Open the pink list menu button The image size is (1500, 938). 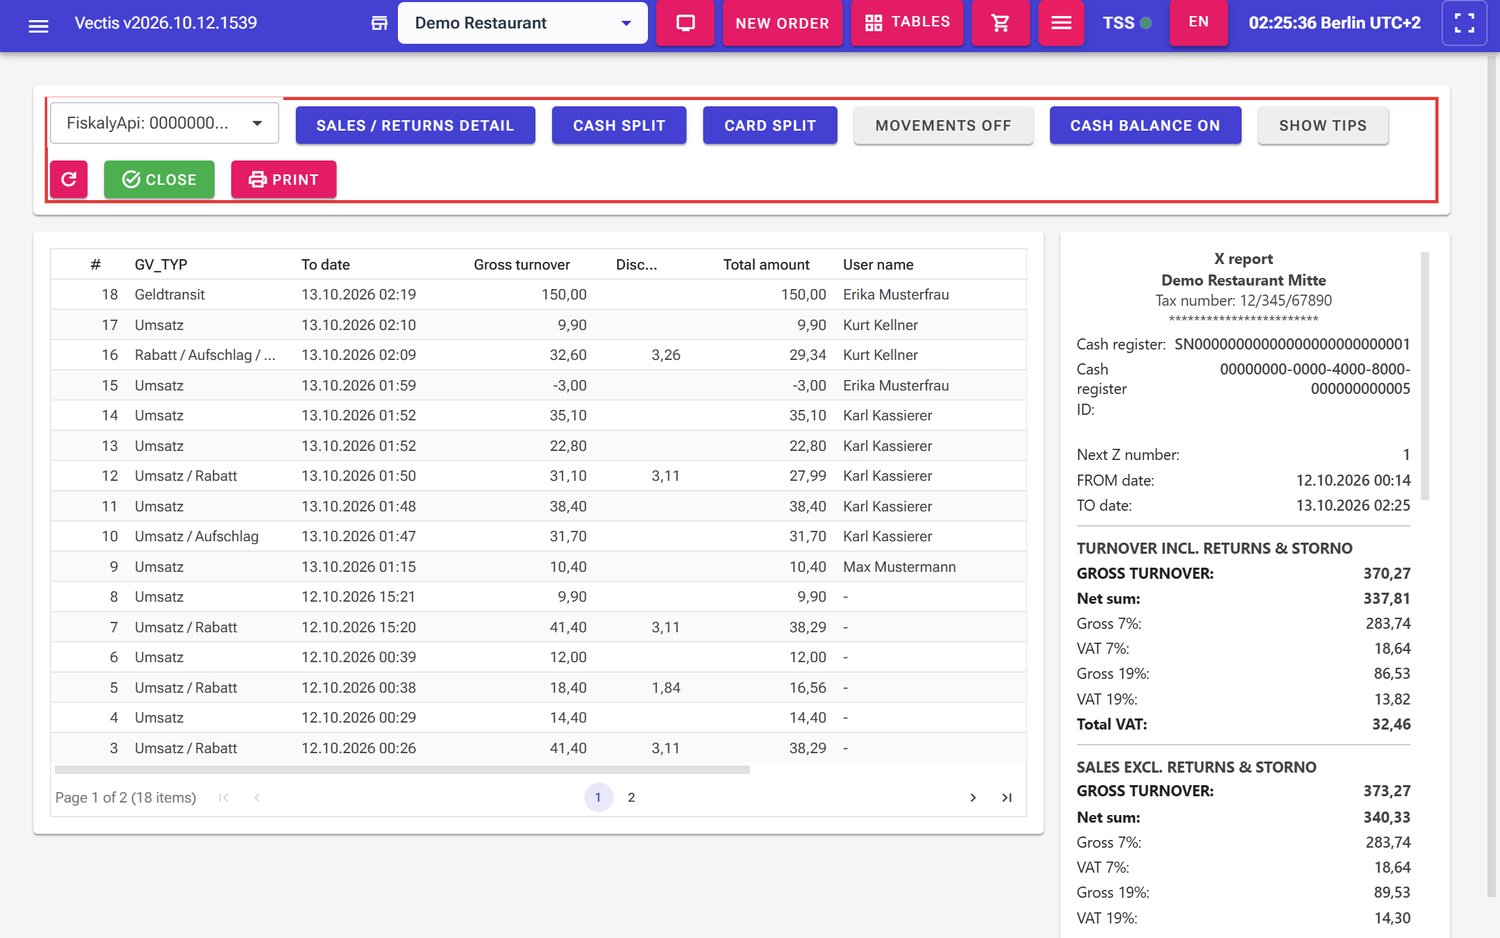(x=1061, y=23)
